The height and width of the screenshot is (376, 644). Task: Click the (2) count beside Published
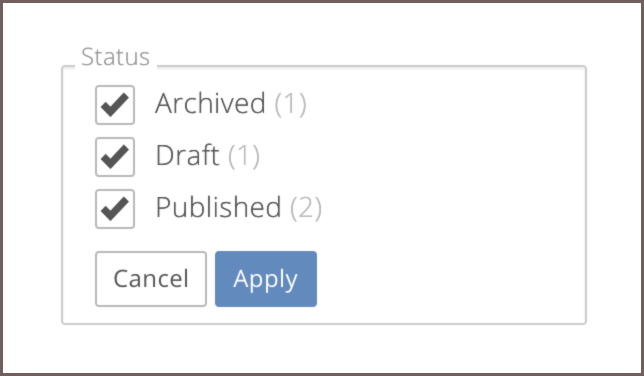(306, 208)
